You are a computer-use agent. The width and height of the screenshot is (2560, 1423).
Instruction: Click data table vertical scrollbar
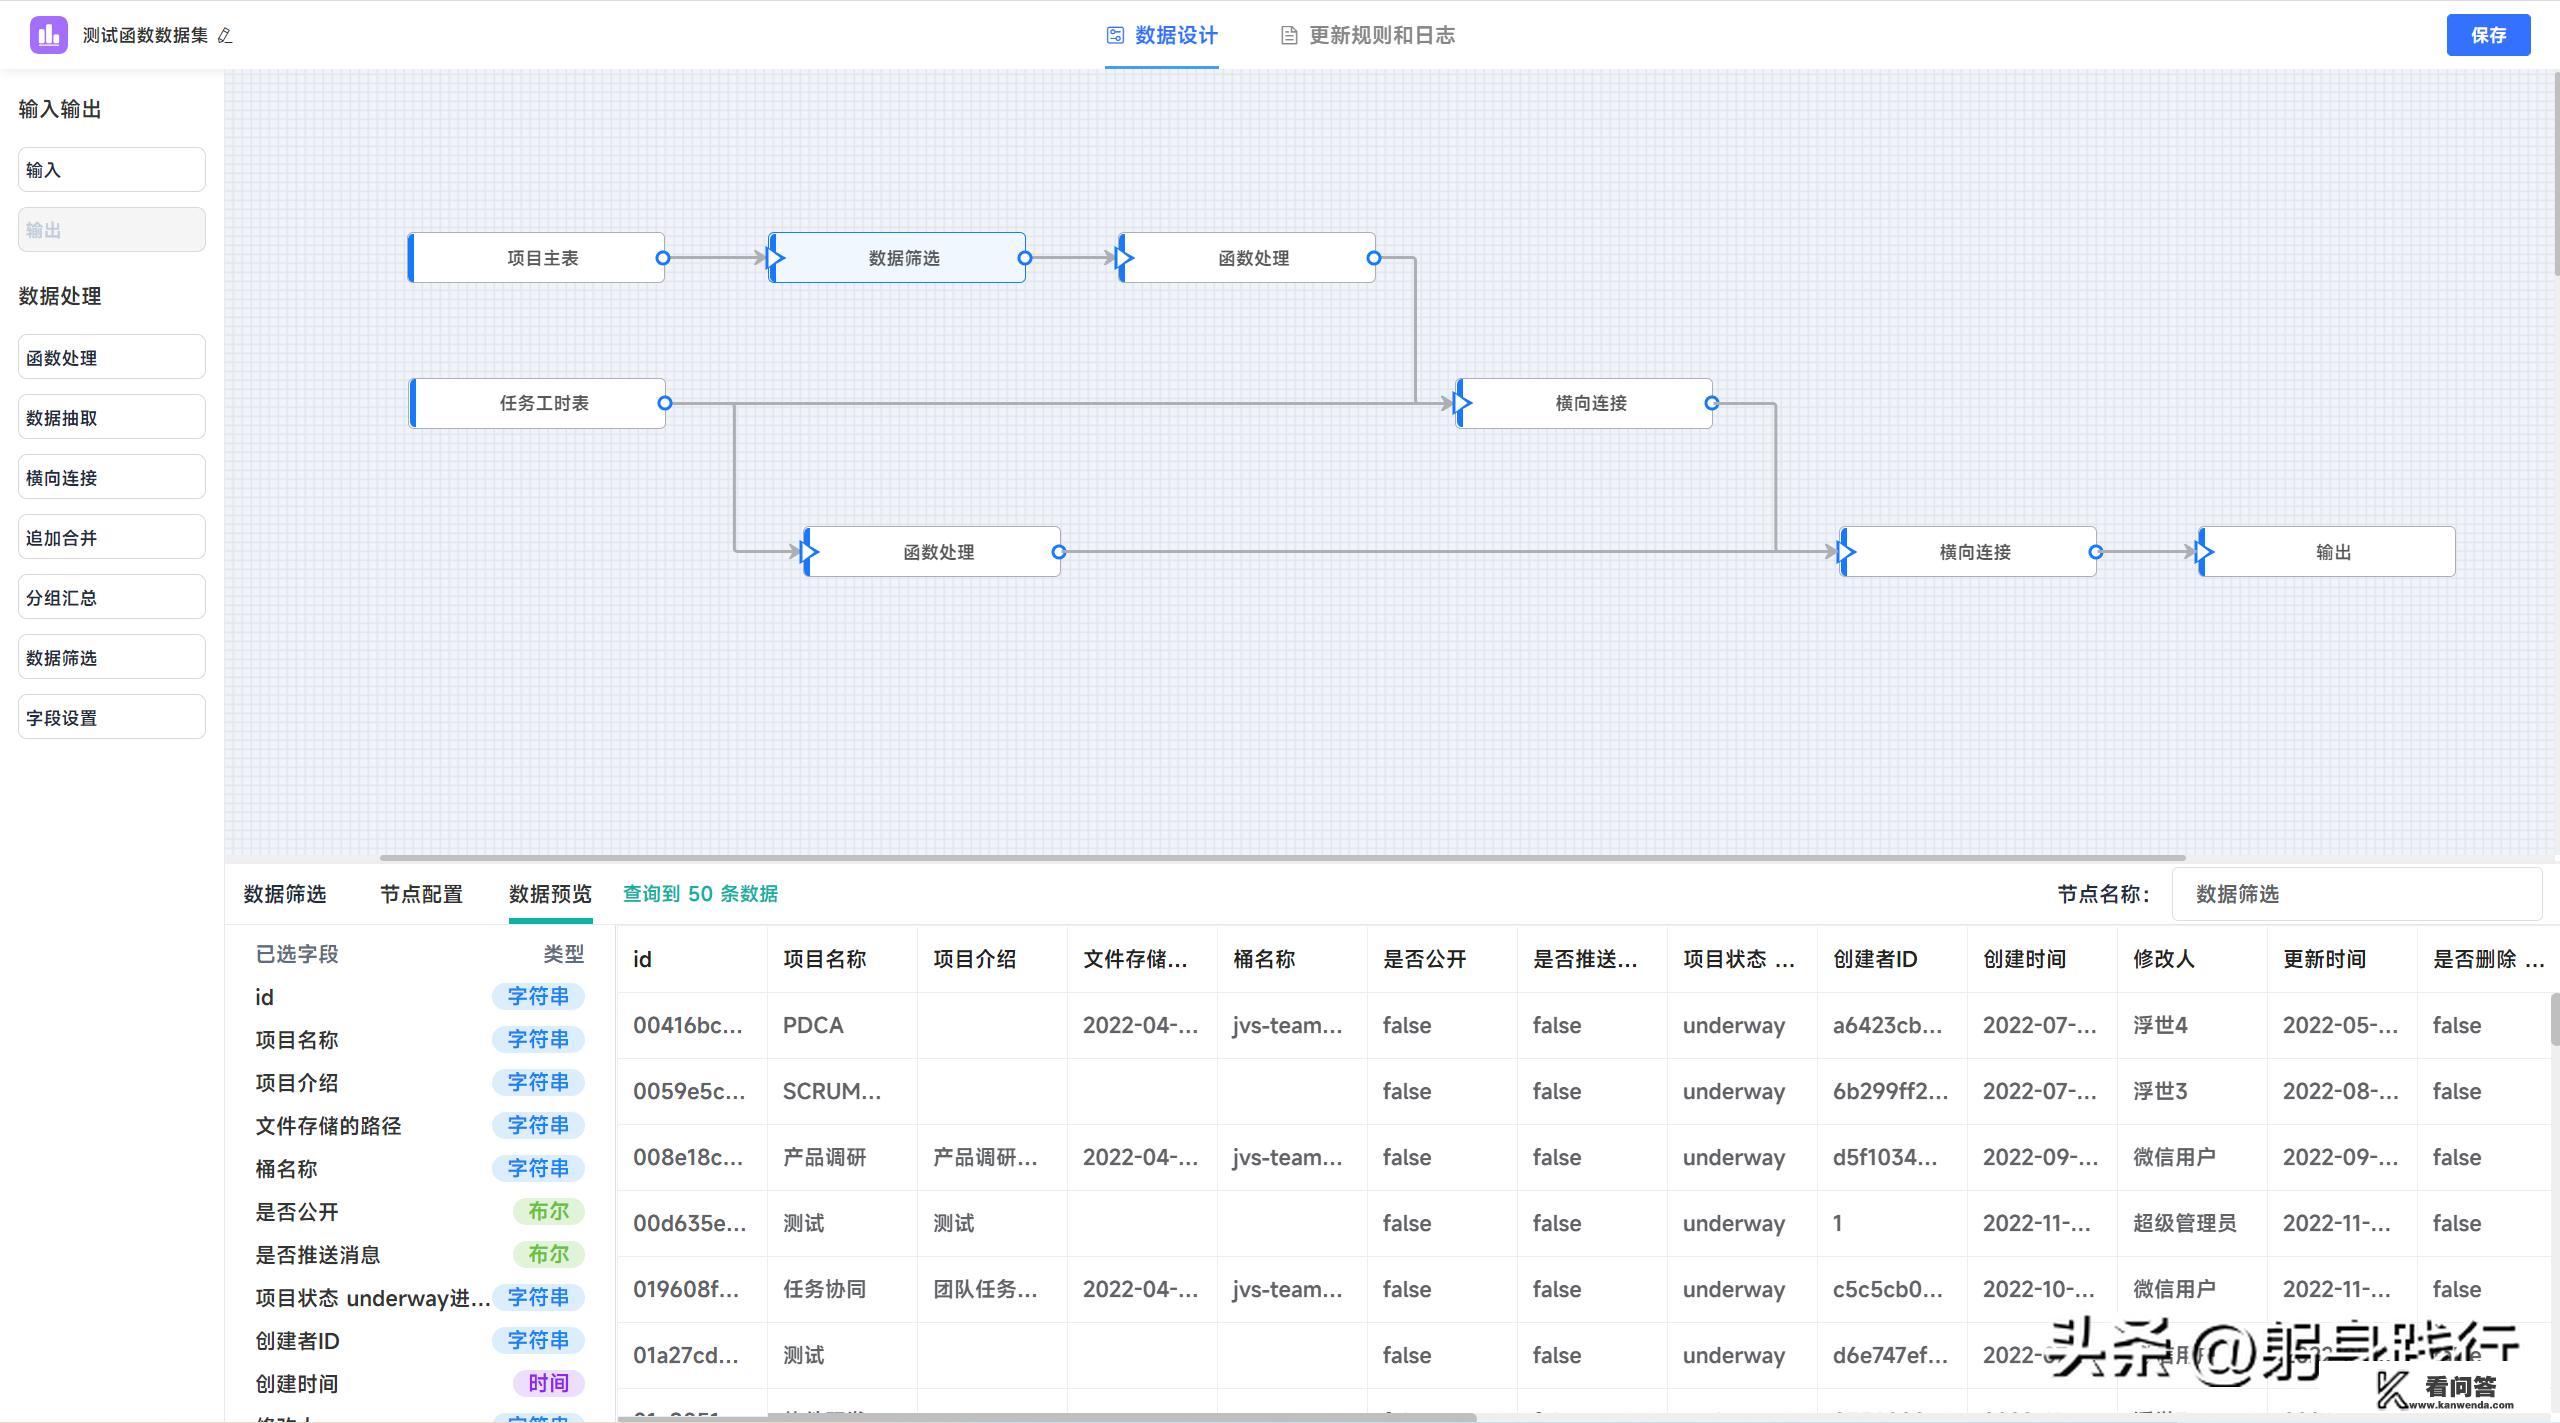(x=2554, y=1018)
